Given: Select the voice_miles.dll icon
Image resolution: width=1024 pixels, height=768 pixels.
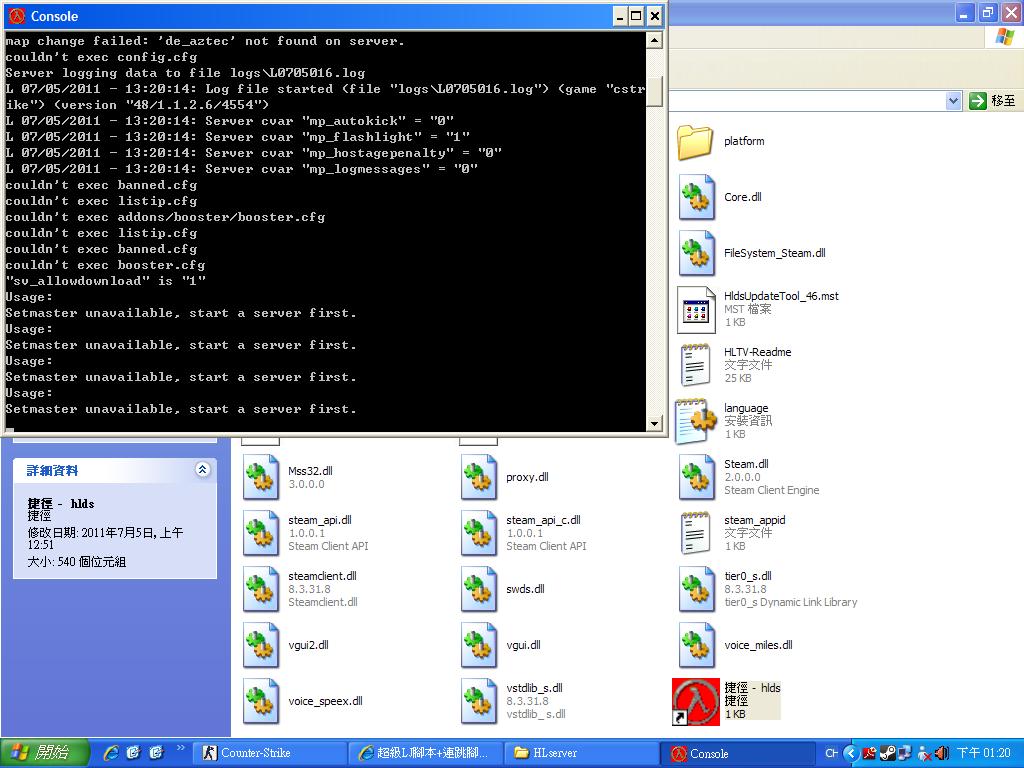Looking at the screenshot, I should click(x=696, y=646).
